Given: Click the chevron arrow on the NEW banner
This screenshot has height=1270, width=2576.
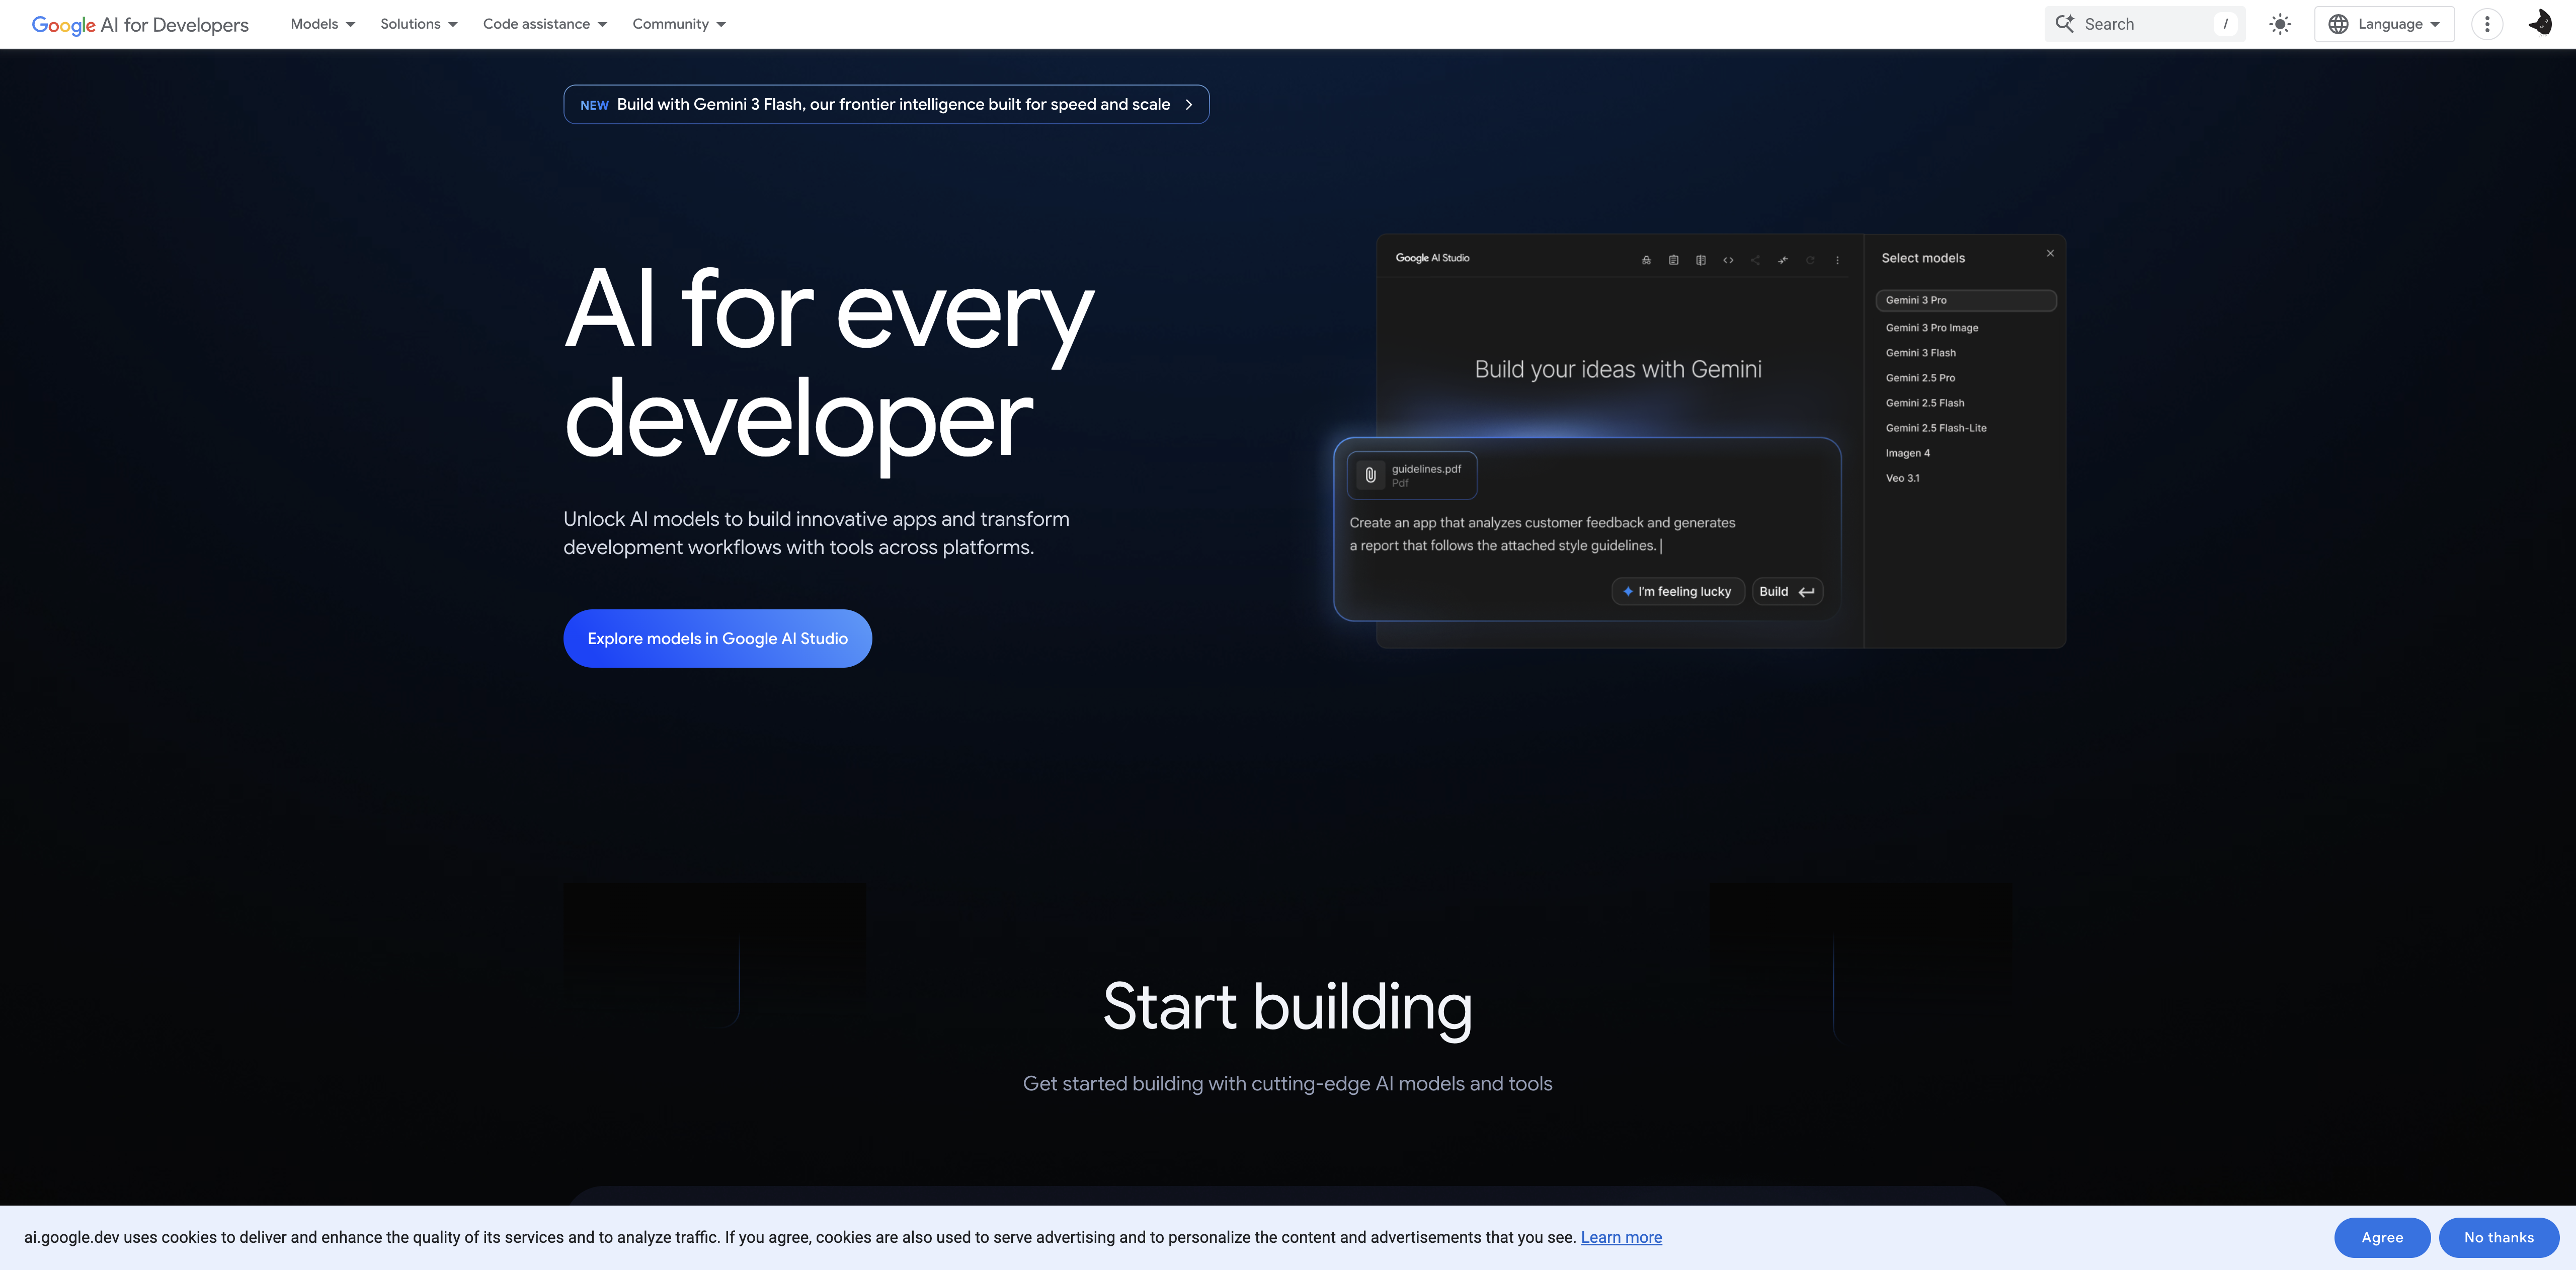Looking at the screenshot, I should [x=1189, y=104].
